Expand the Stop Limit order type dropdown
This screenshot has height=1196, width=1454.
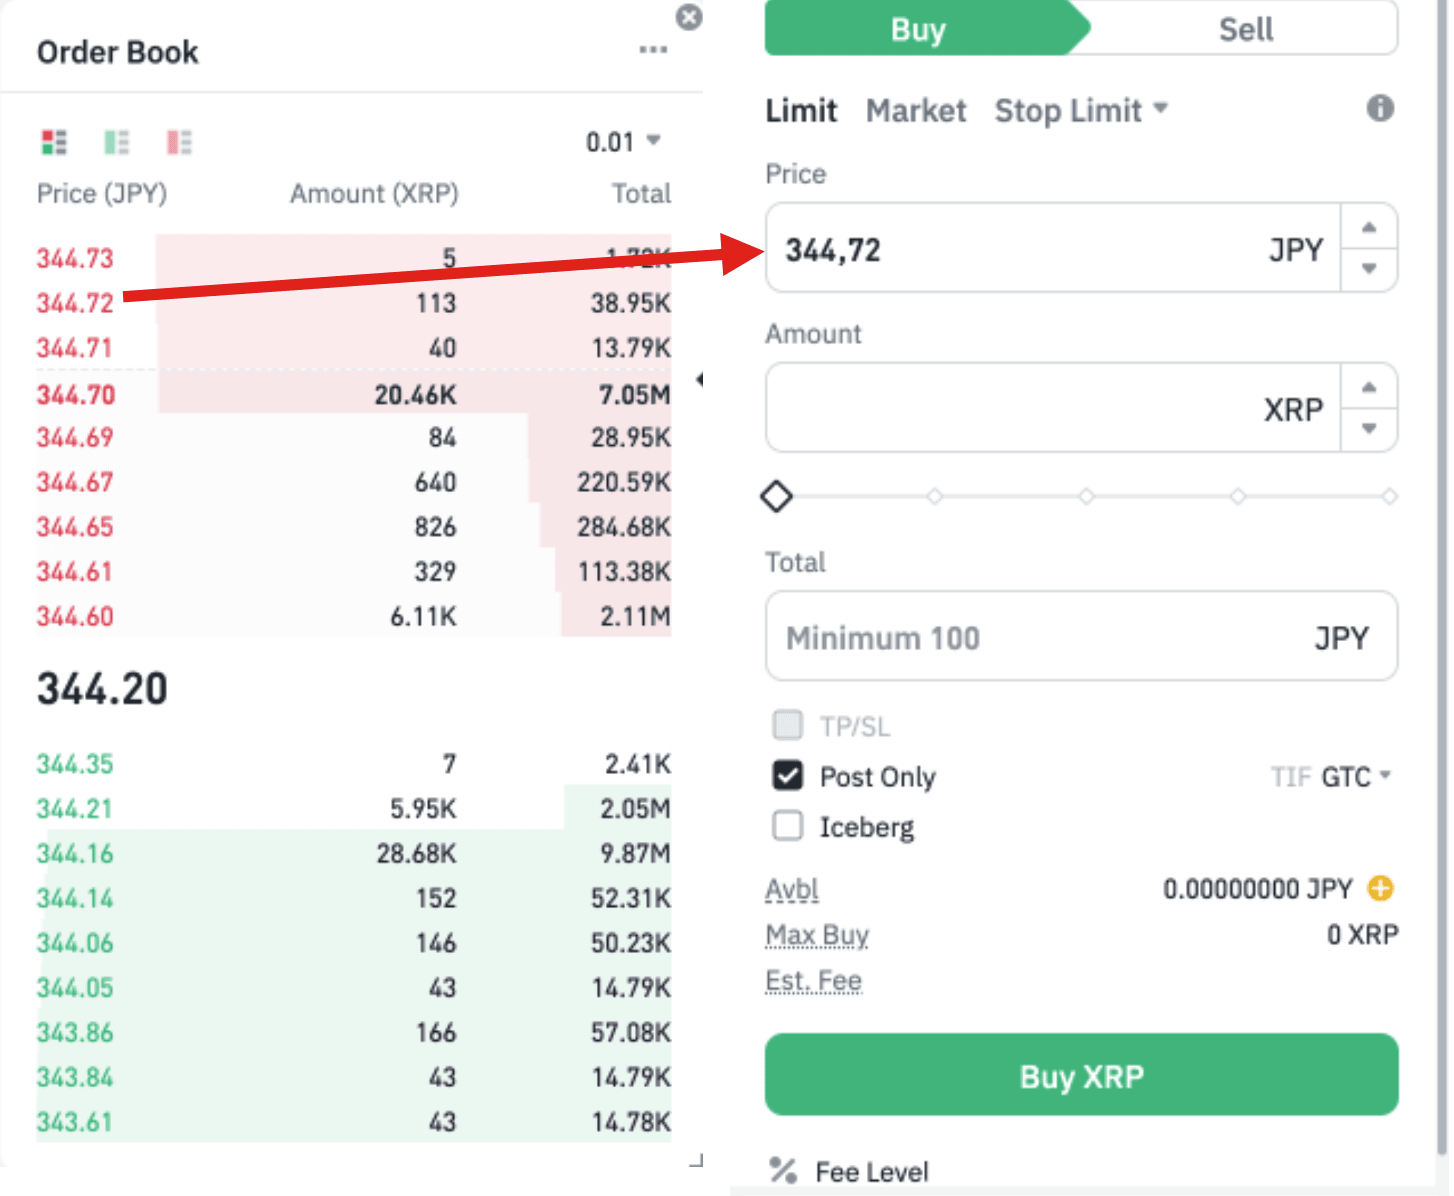[1081, 110]
